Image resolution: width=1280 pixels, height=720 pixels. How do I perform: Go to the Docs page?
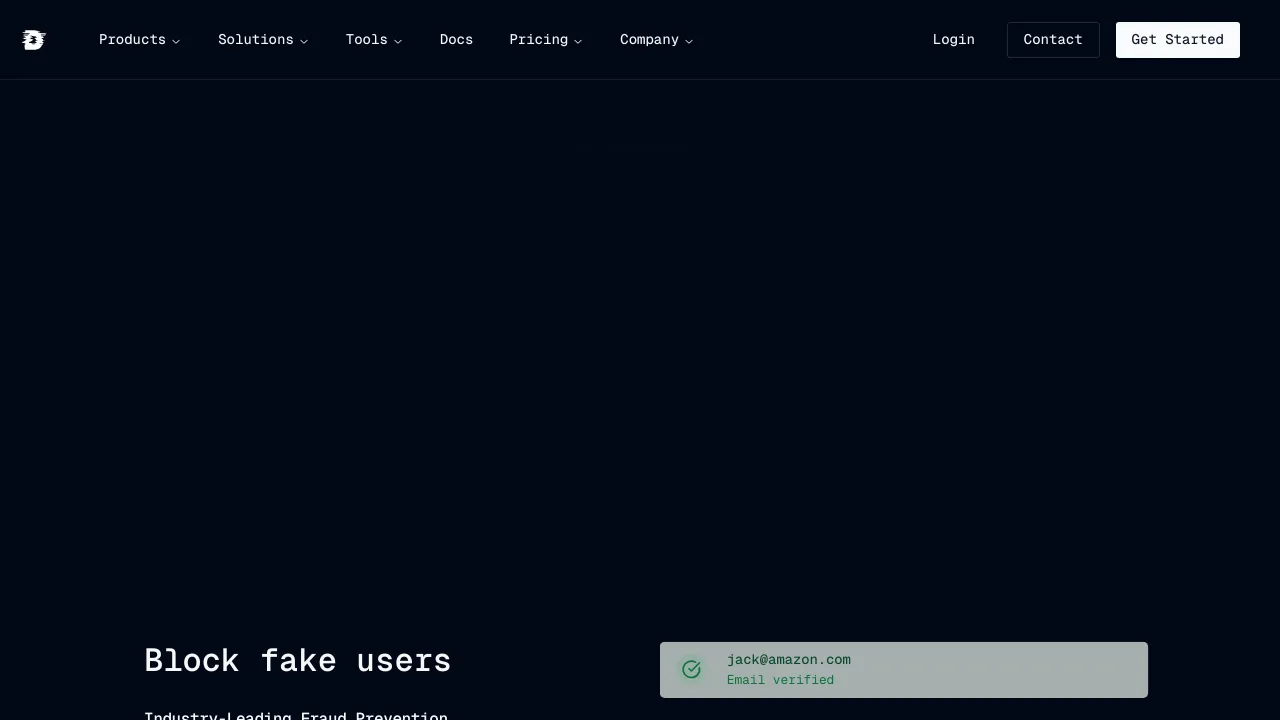point(456,40)
